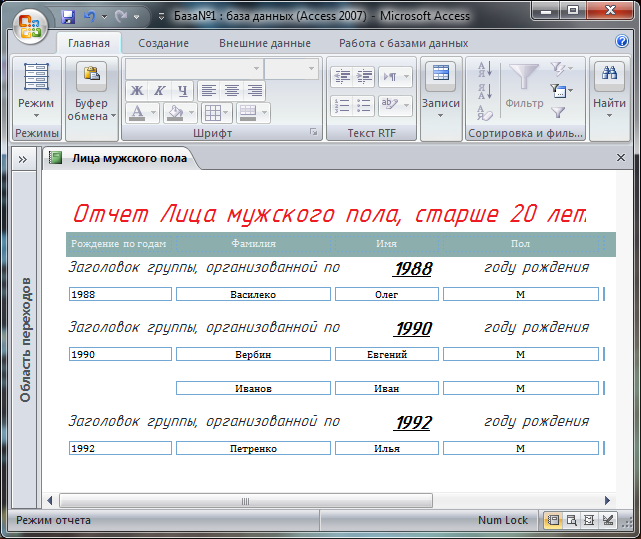Toggle the applied filter funnel
This screenshot has height=539, width=641.
coord(558,112)
